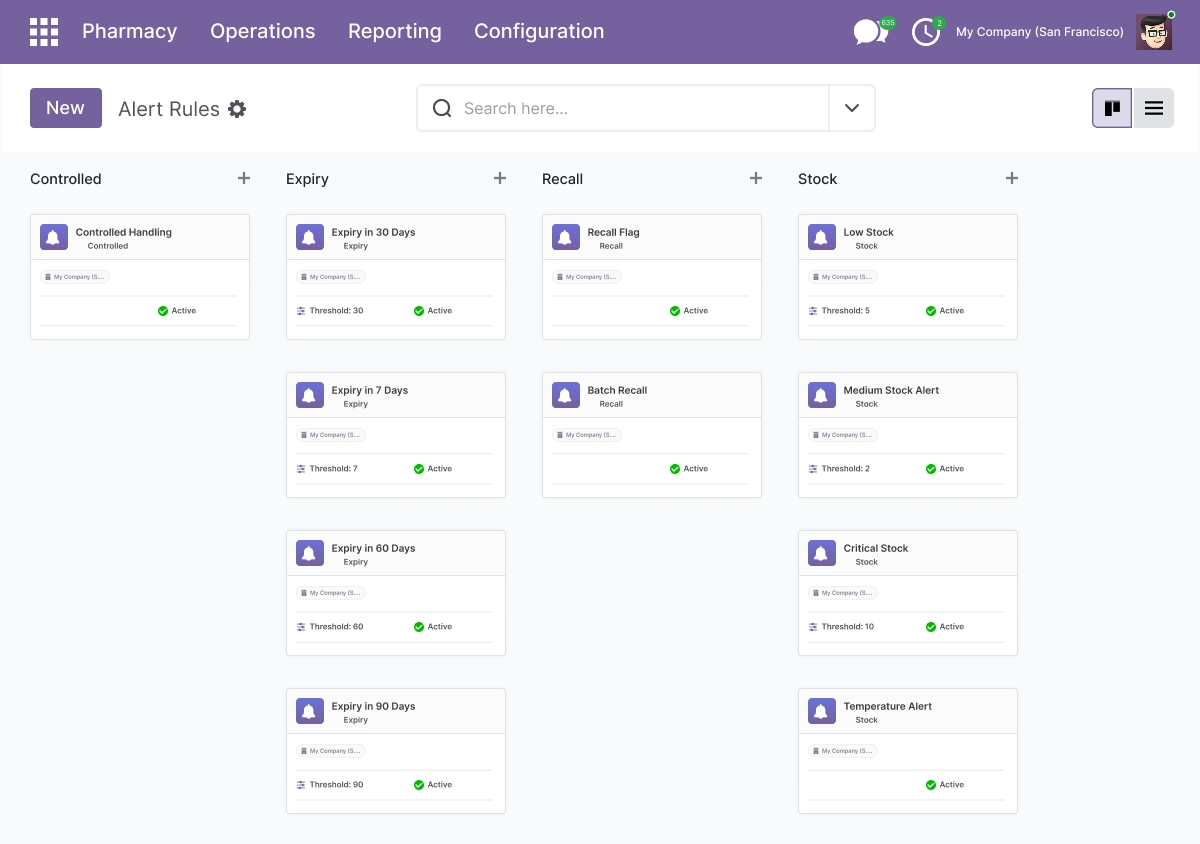
Task: Add a card in Stock column
Action: [1012, 178]
